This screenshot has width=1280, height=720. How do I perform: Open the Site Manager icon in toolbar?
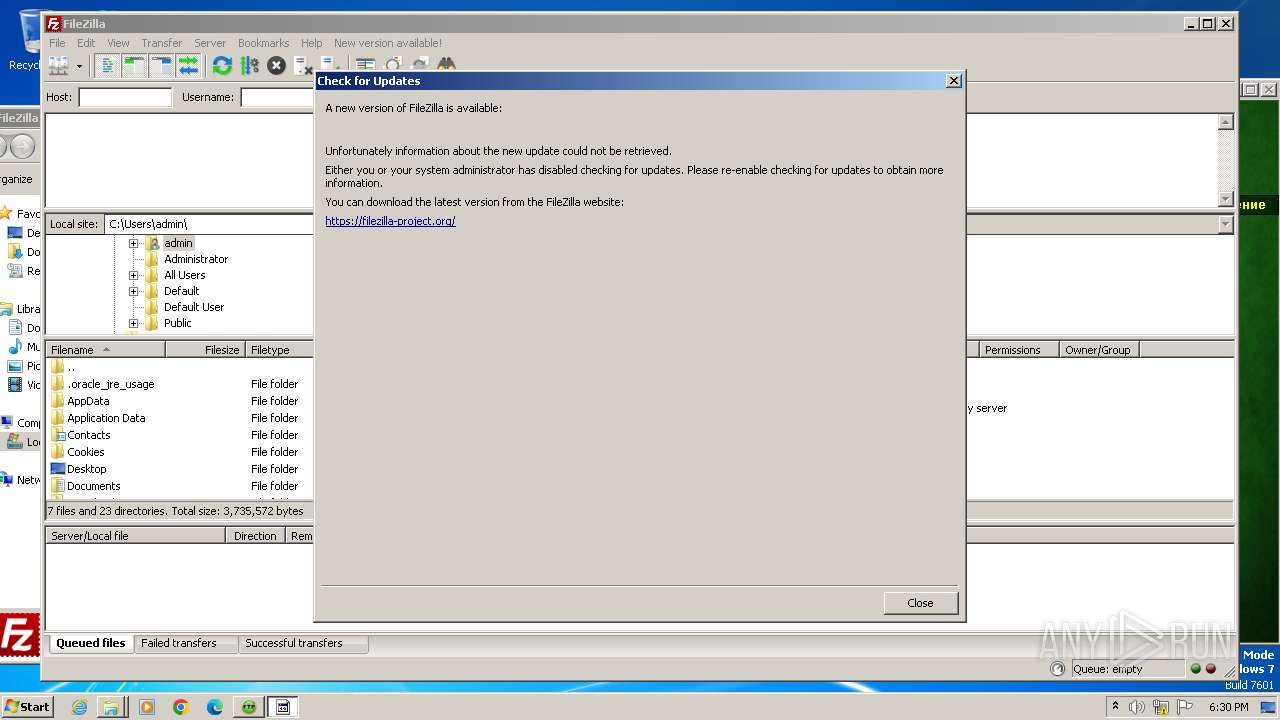tap(59, 66)
